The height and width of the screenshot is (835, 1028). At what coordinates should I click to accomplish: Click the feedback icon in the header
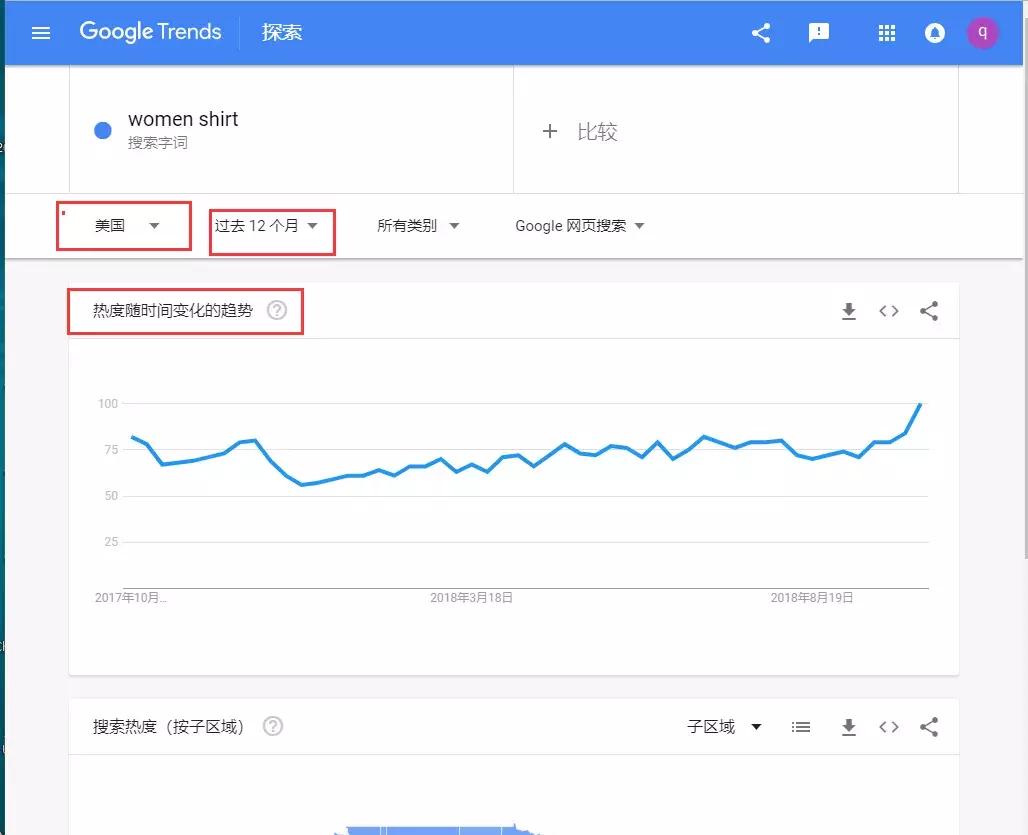coord(819,32)
